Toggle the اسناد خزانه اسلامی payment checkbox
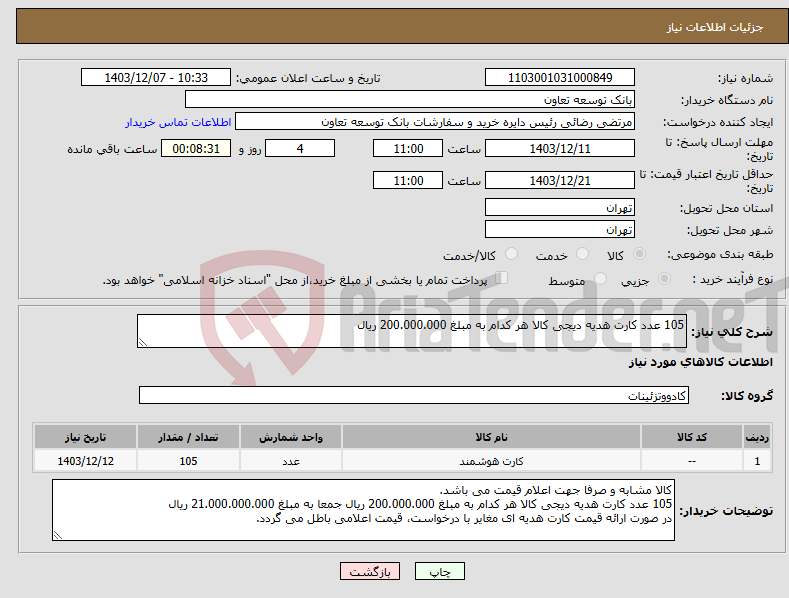Screen dimensions: 789x598 [x=501, y=278]
